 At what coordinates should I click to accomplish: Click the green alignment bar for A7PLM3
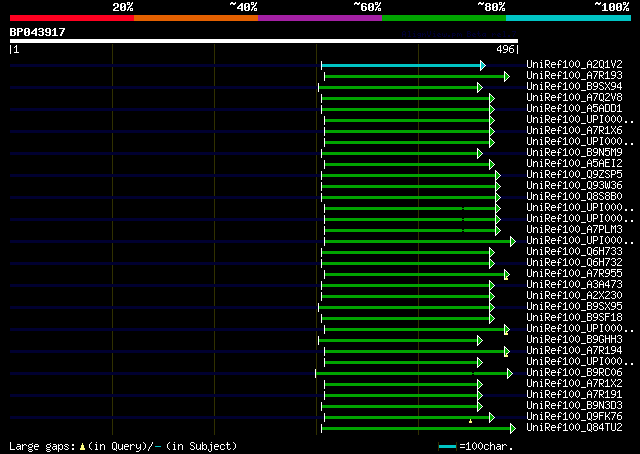point(410,231)
